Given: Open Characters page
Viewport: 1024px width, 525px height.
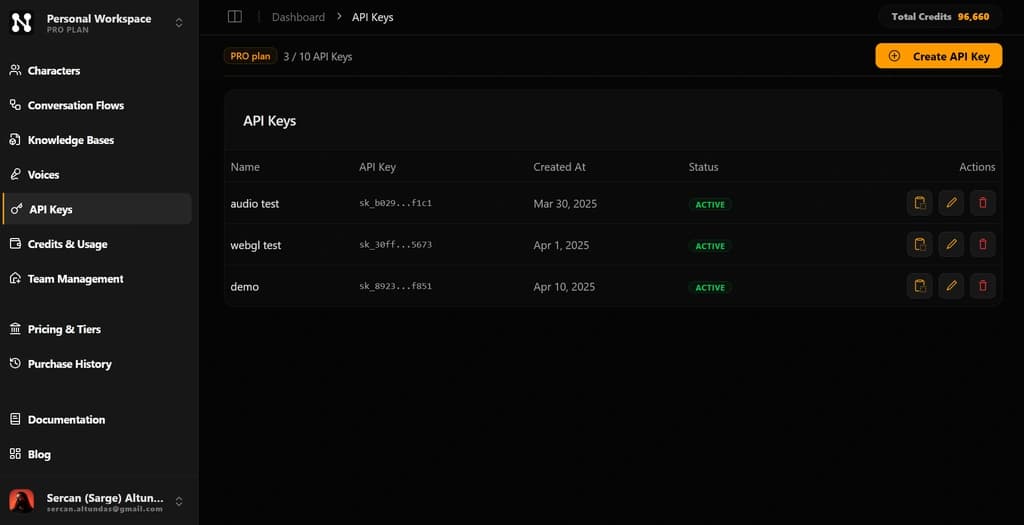Looking at the screenshot, I should pyautogui.click(x=97, y=71).
